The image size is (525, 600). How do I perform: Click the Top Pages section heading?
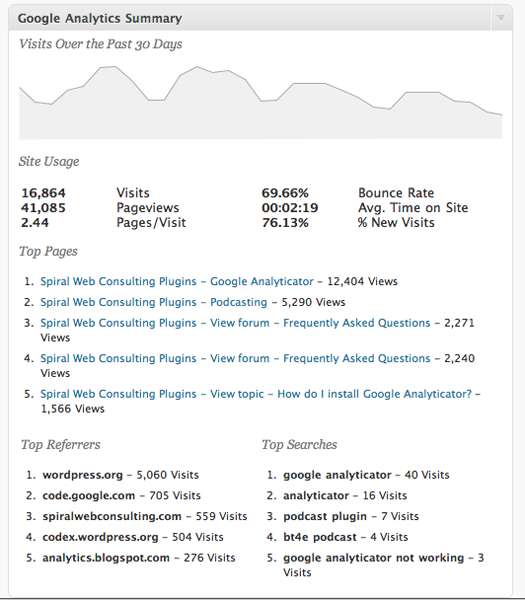coord(48,251)
